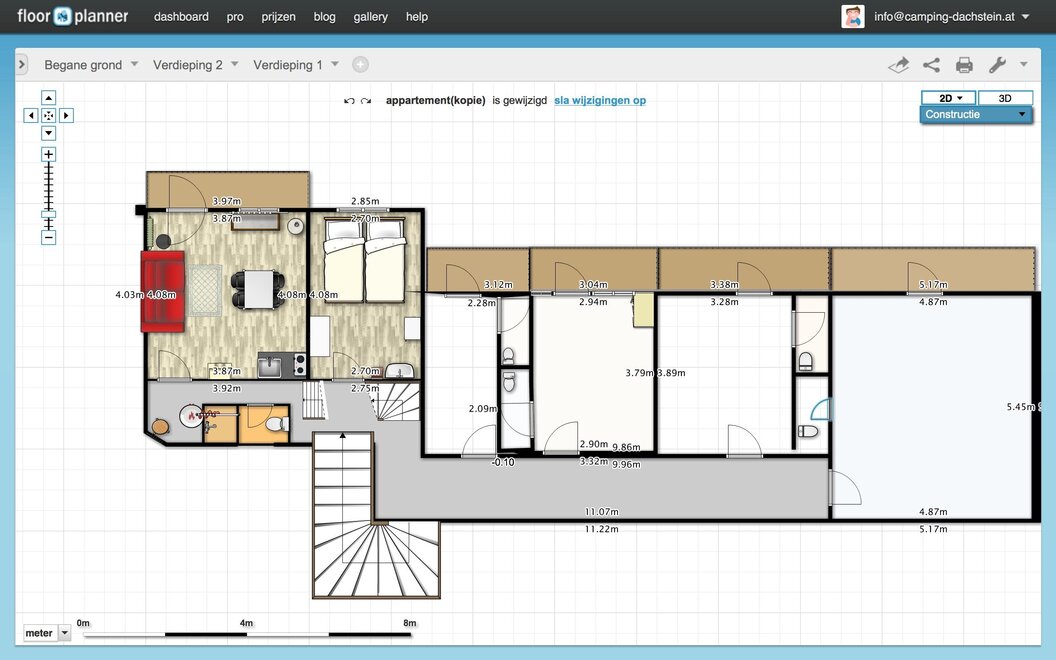Add a new floor with plus icon
1056x660 pixels.
(x=360, y=65)
